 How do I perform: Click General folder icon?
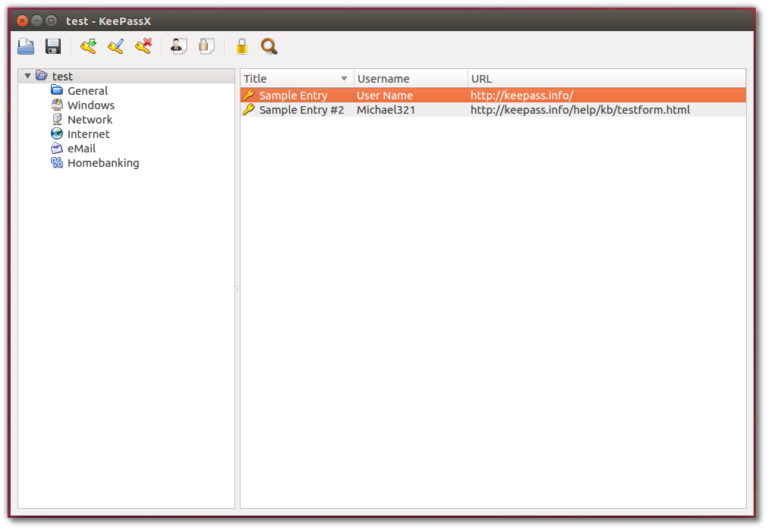click(57, 90)
